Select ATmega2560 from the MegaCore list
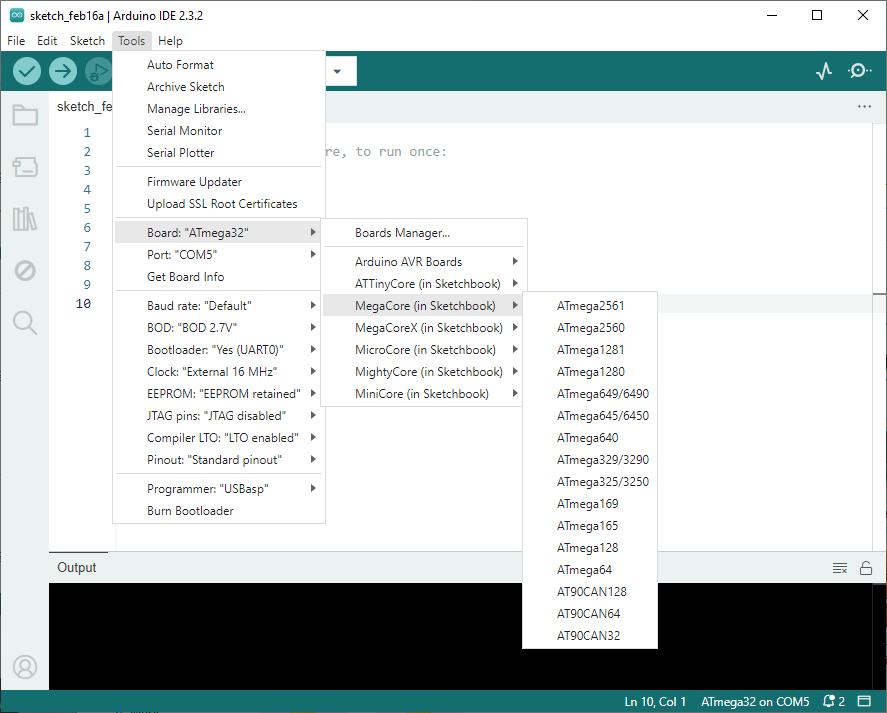The height and width of the screenshot is (713, 887). tap(590, 328)
